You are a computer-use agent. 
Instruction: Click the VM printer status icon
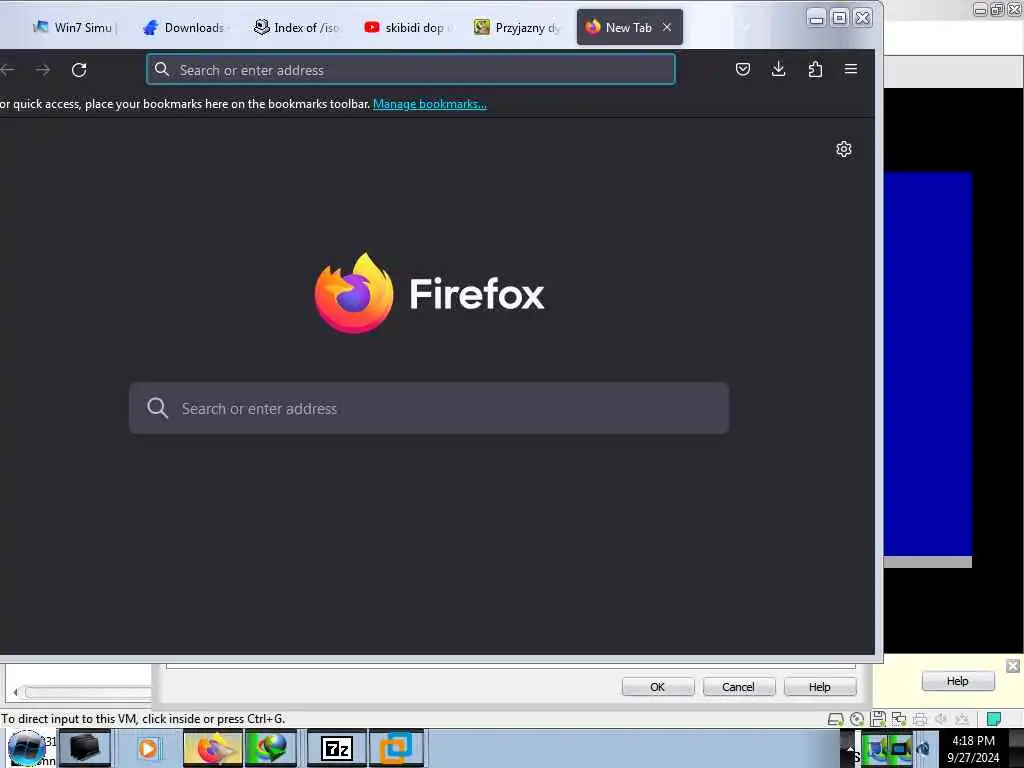pyautogui.click(x=920, y=720)
